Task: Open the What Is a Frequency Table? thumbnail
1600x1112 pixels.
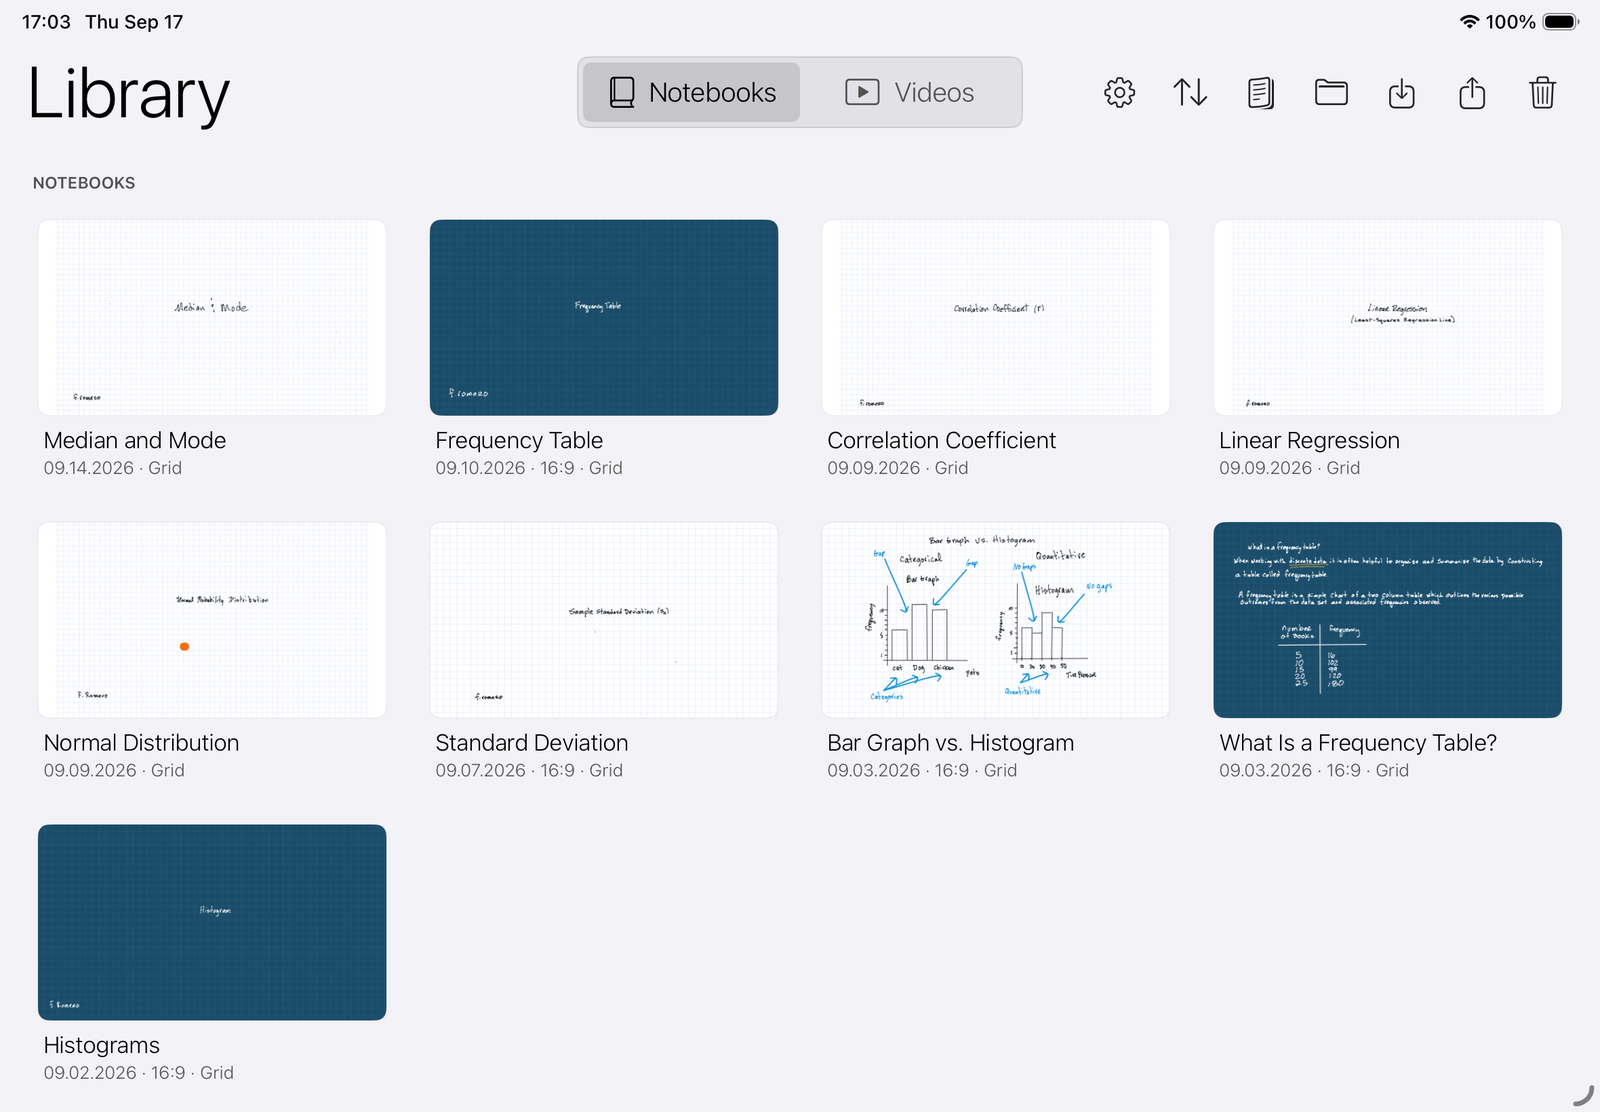Action: tap(1388, 620)
